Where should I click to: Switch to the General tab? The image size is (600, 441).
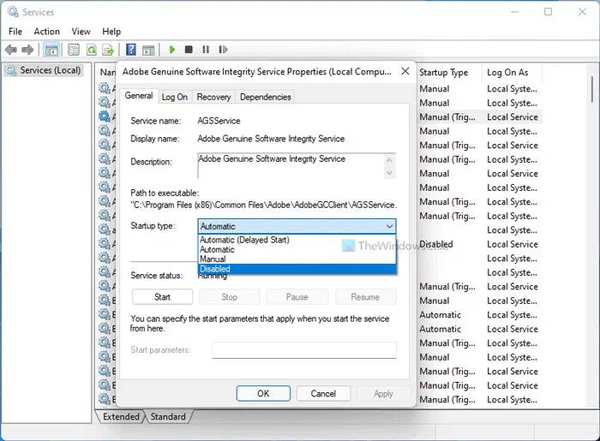(139, 96)
